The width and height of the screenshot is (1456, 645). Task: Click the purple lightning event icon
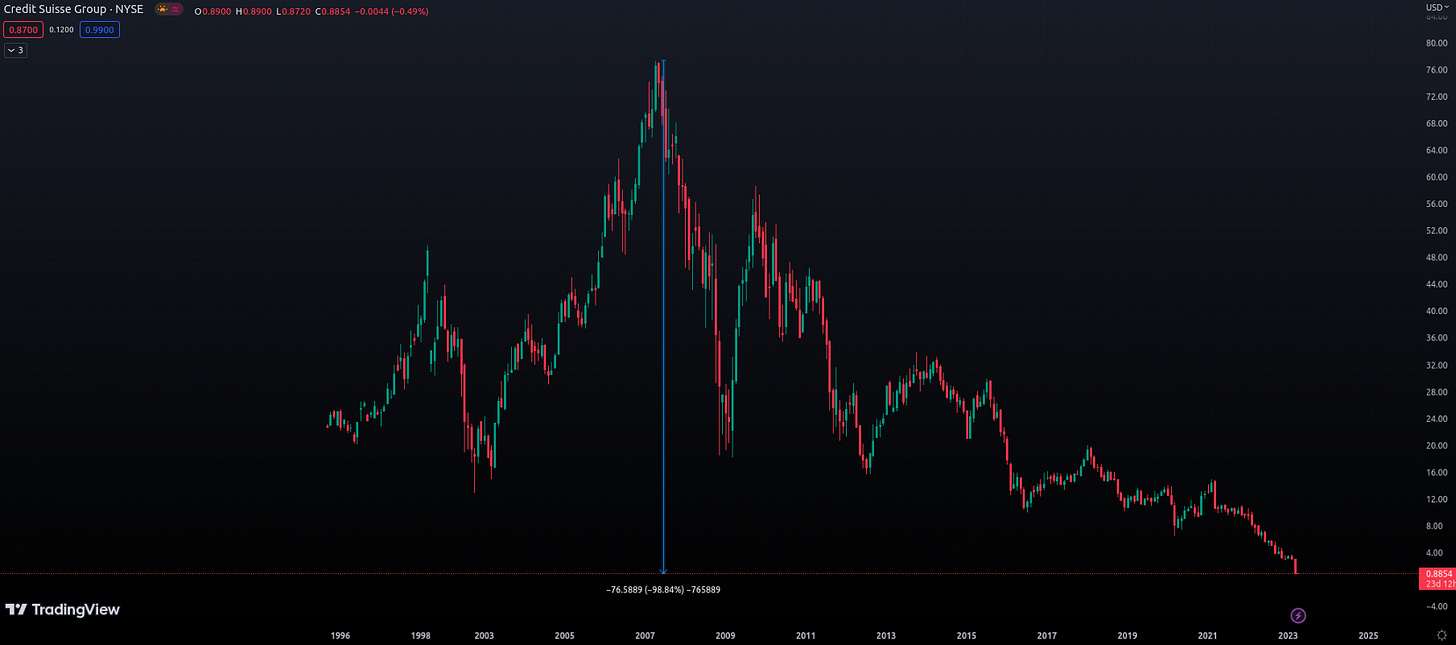point(1298,615)
